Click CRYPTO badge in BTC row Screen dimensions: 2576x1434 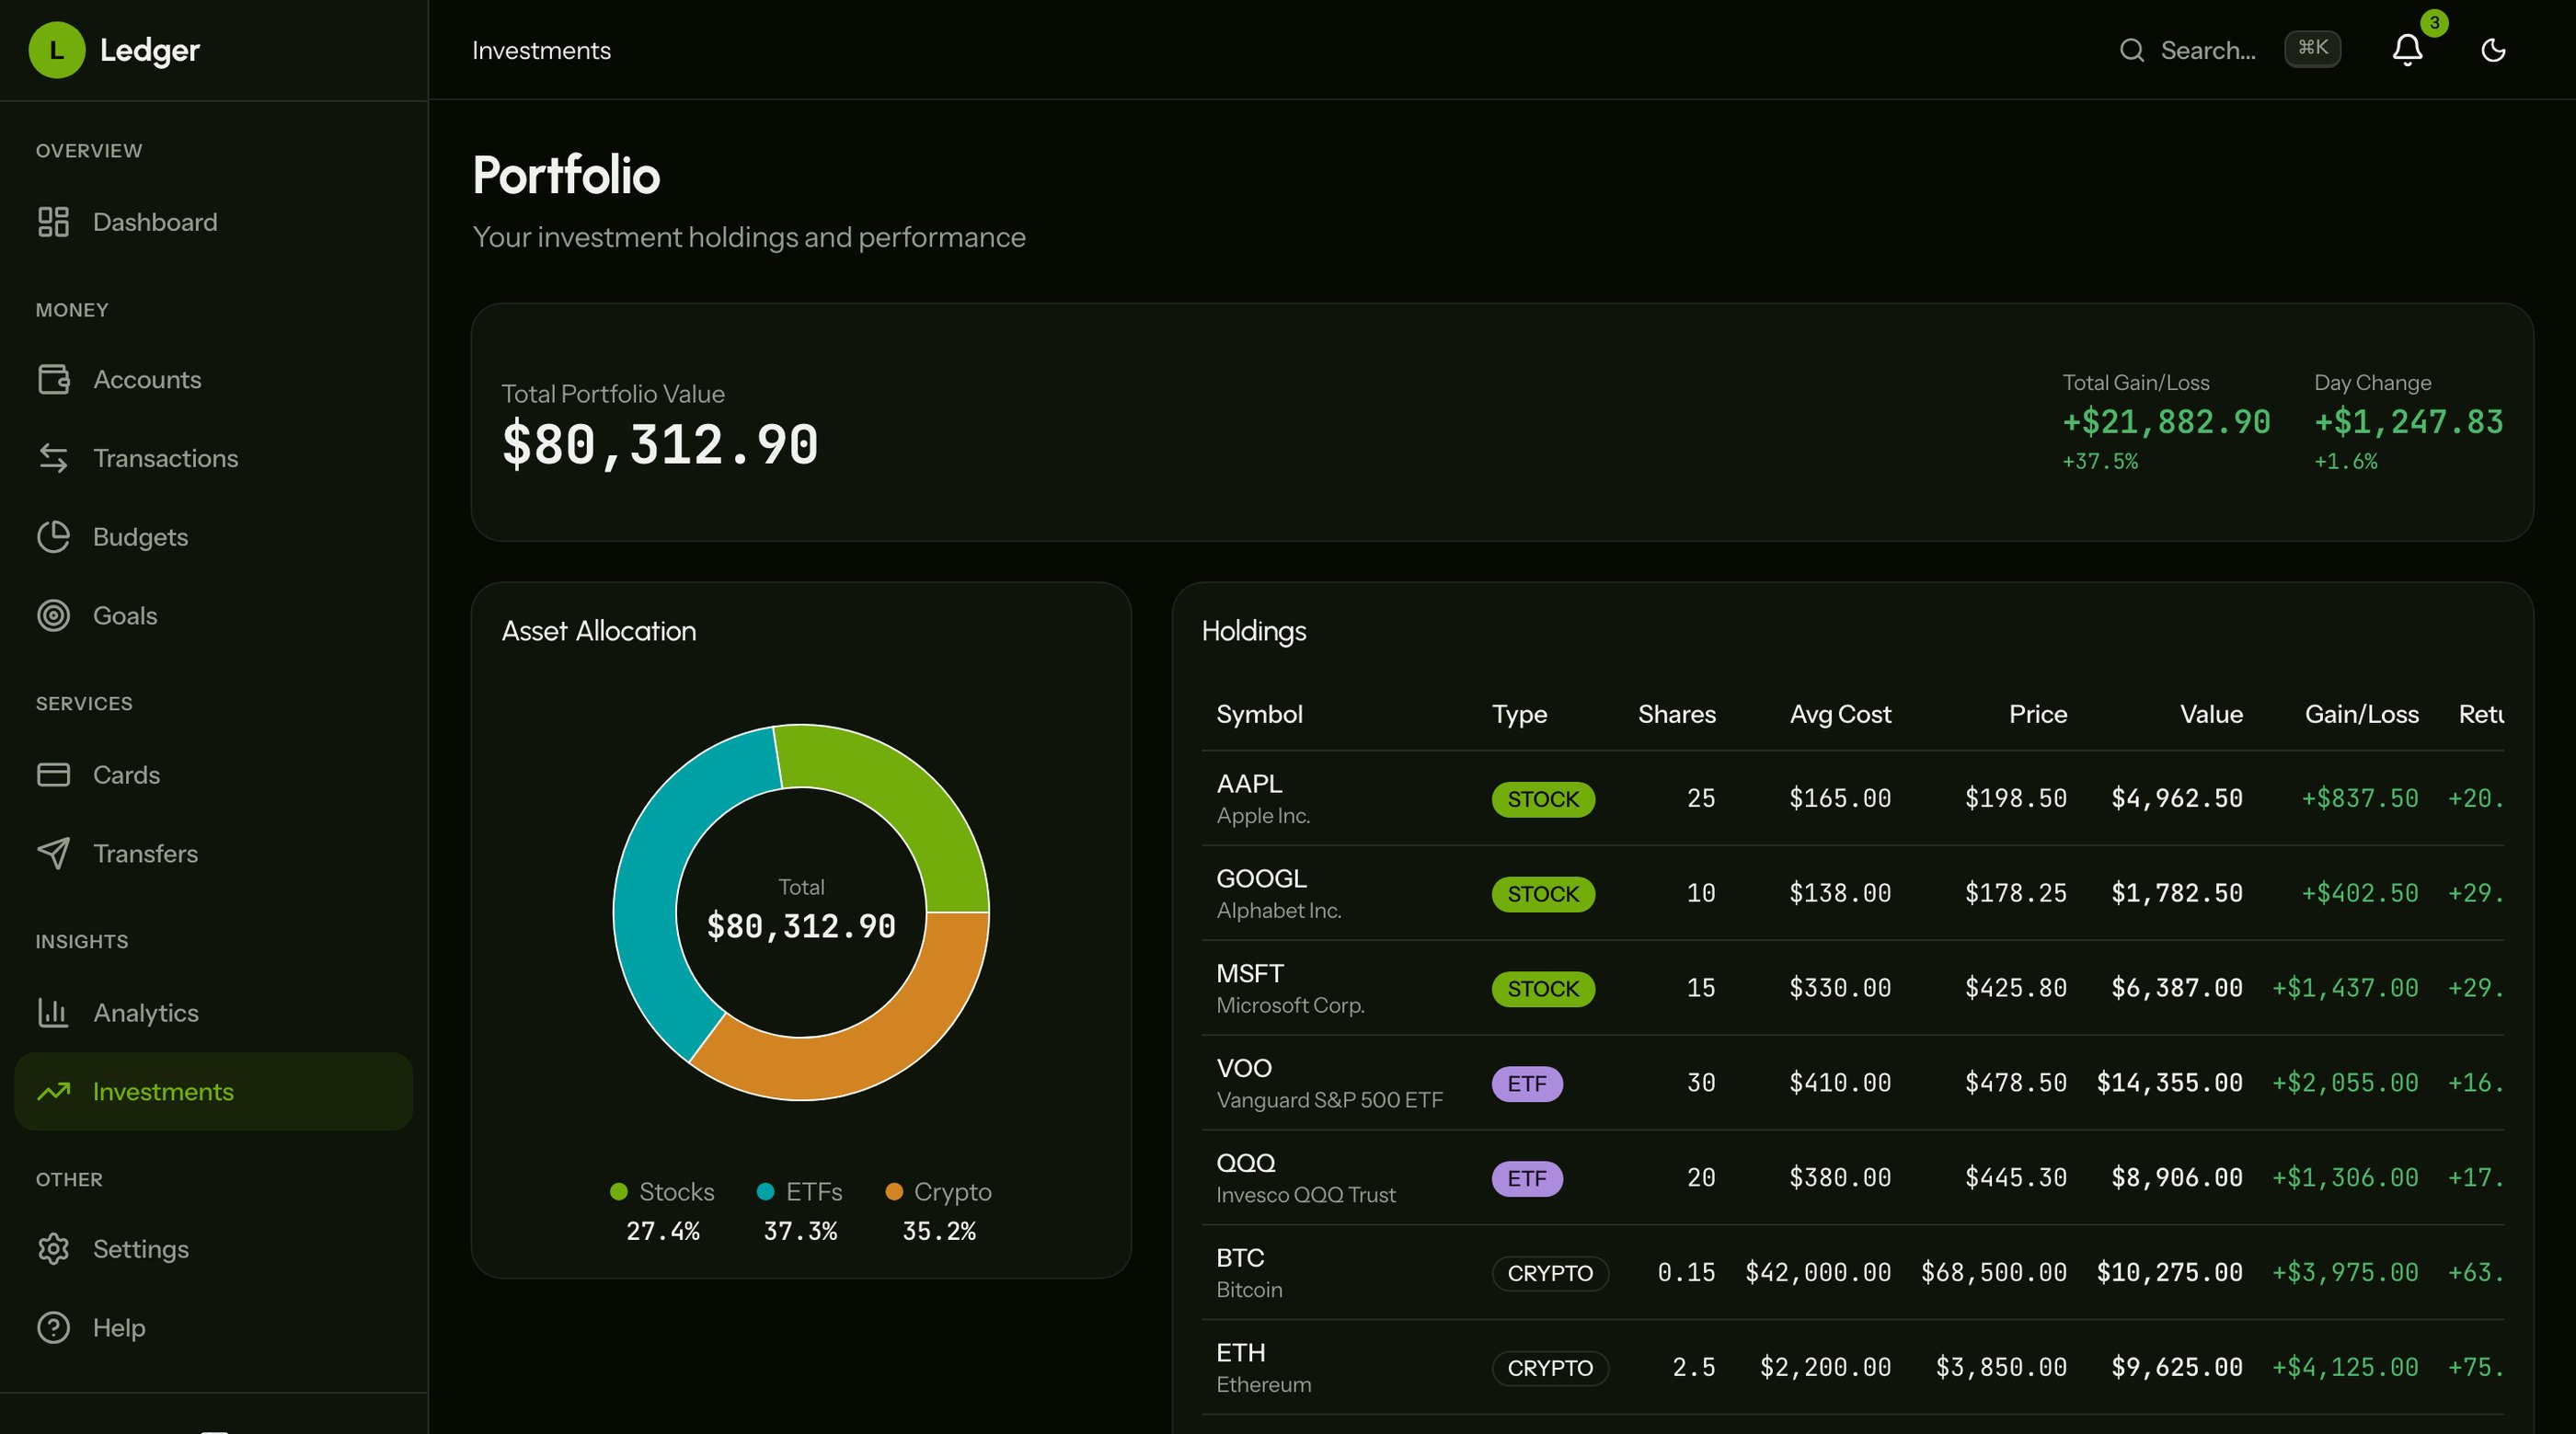(x=1550, y=1273)
